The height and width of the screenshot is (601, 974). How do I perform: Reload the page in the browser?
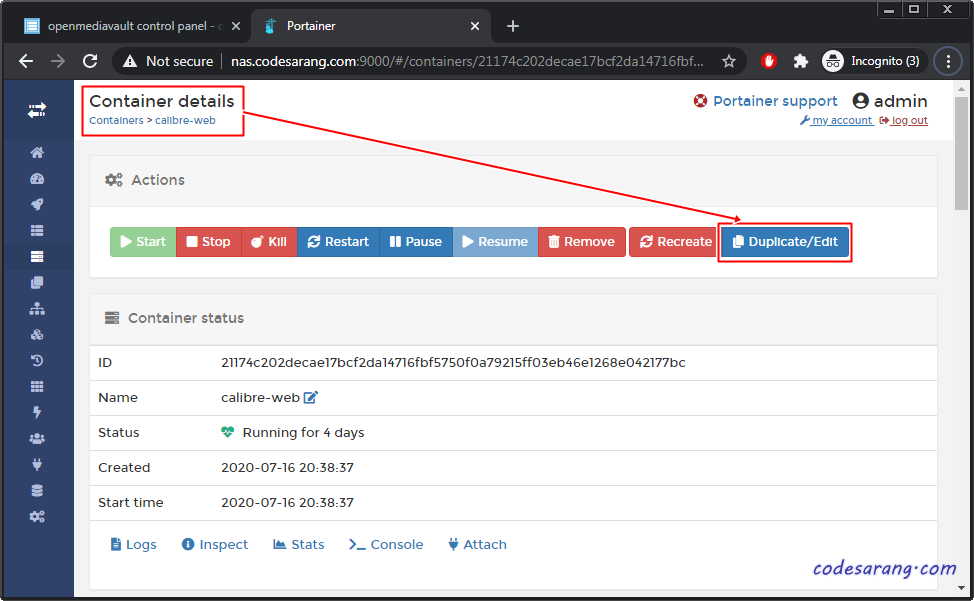90,61
